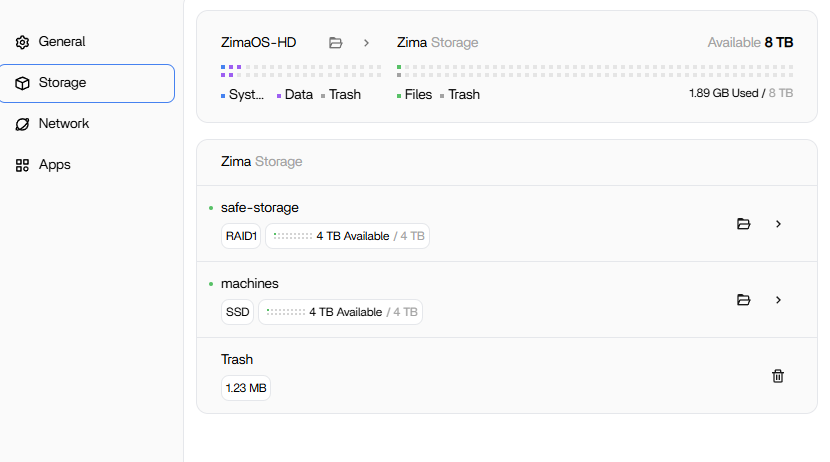Click the 1.23 MB Trash size badge
This screenshot has height=462, width=830.
pos(245,388)
